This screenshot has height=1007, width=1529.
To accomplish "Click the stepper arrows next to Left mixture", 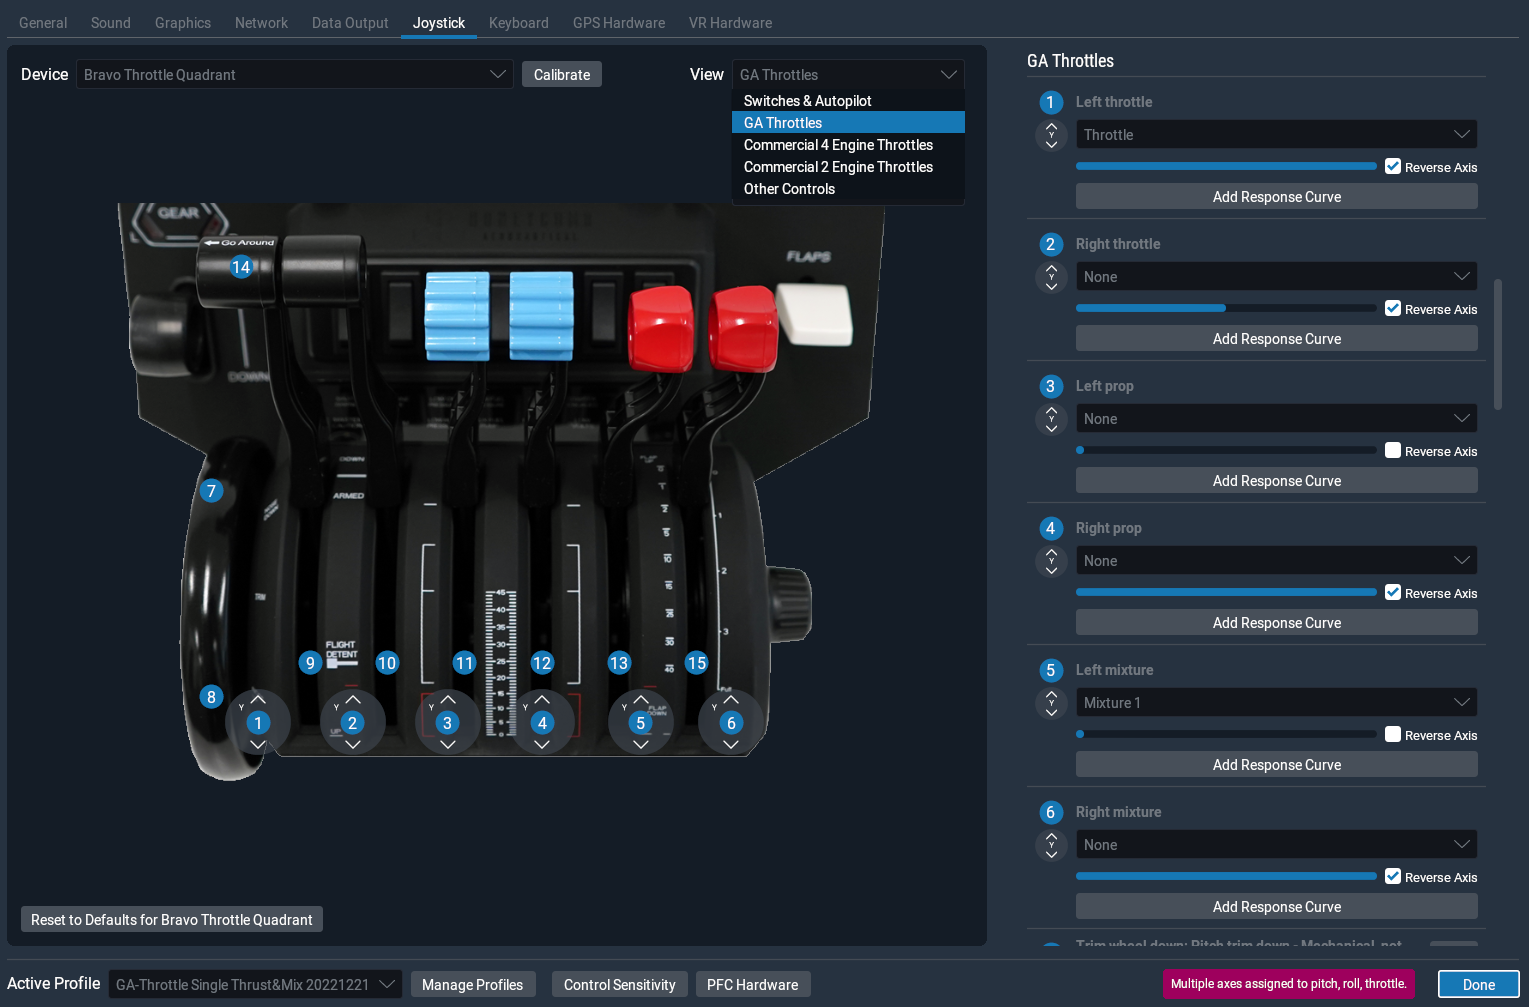I will tap(1051, 703).
